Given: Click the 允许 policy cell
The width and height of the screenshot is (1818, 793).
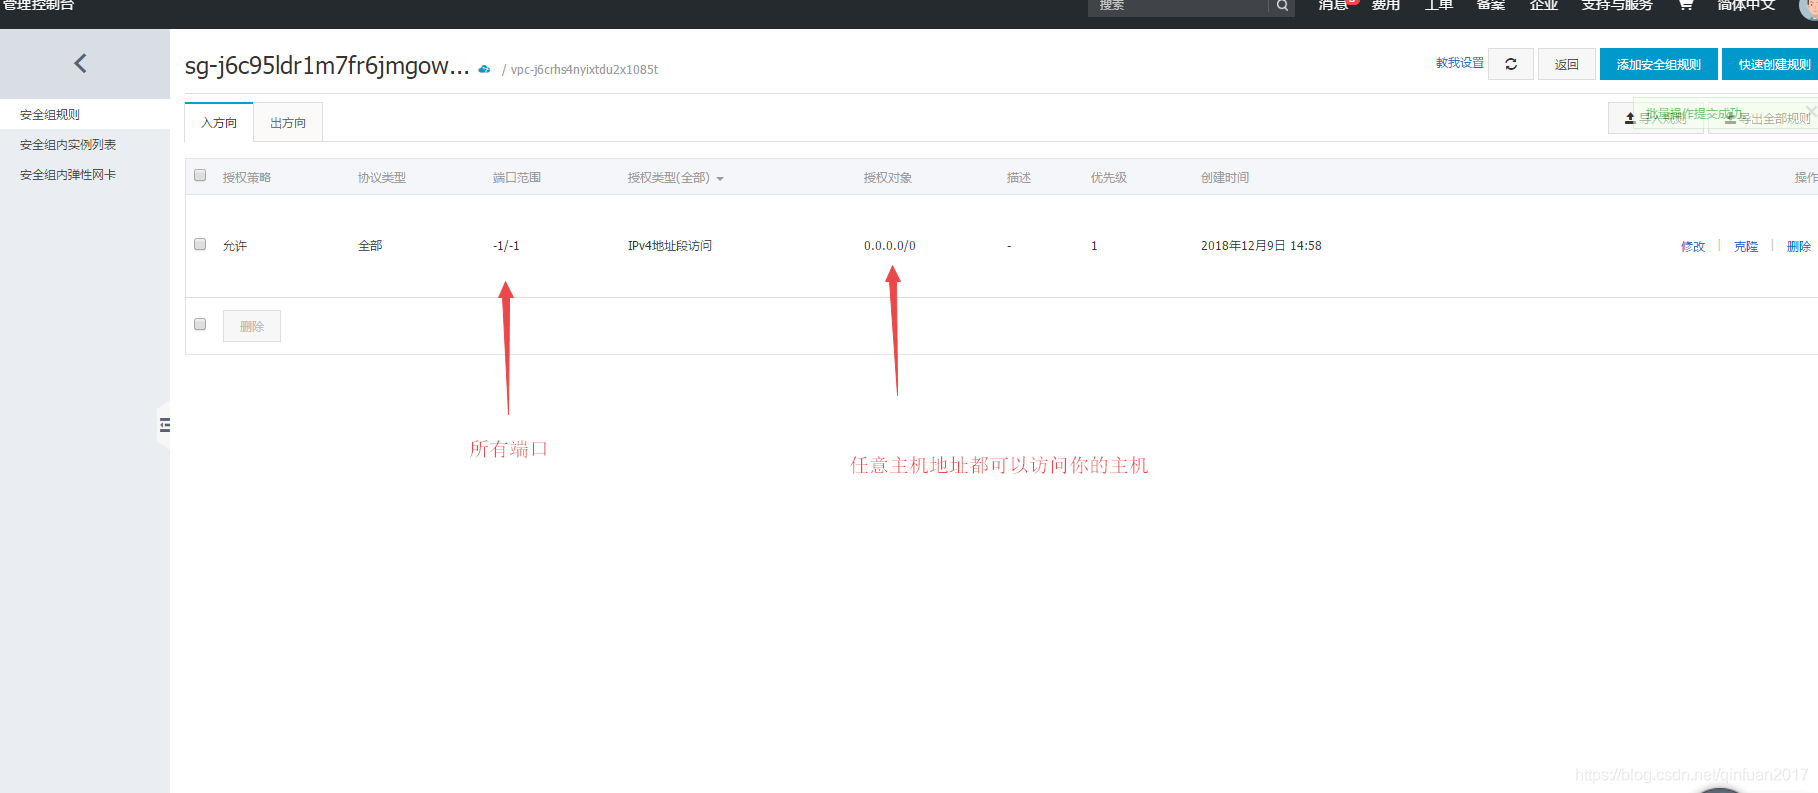Looking at the screenshot, I should click(235, 246).
